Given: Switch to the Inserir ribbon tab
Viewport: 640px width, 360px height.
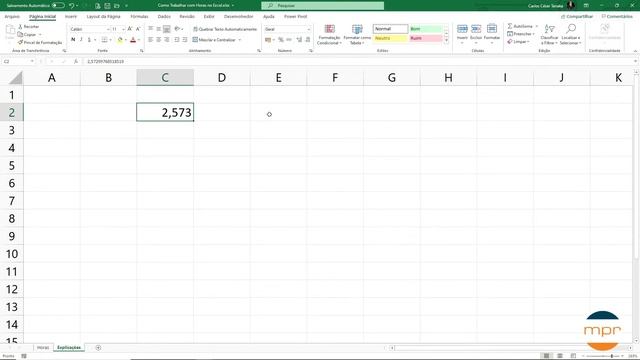Looking at the screenshot, I should pyautogui.click(x=71, y=16).
